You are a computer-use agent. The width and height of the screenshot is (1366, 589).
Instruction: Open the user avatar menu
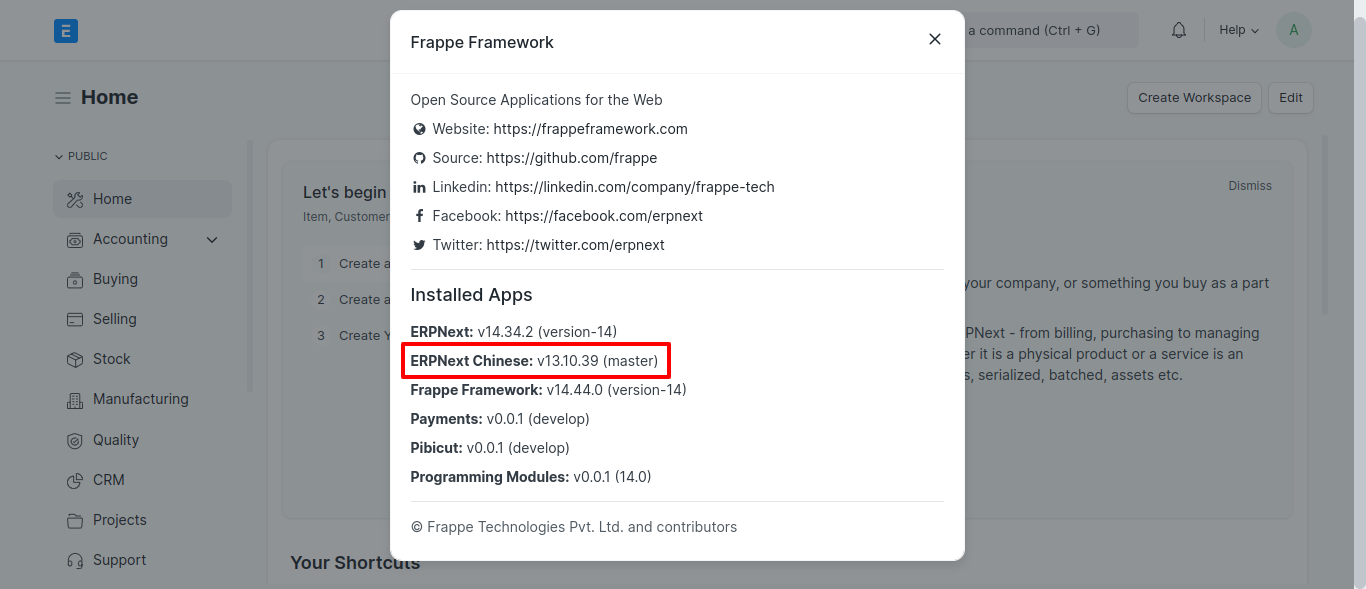click(x=1294, y=30)
